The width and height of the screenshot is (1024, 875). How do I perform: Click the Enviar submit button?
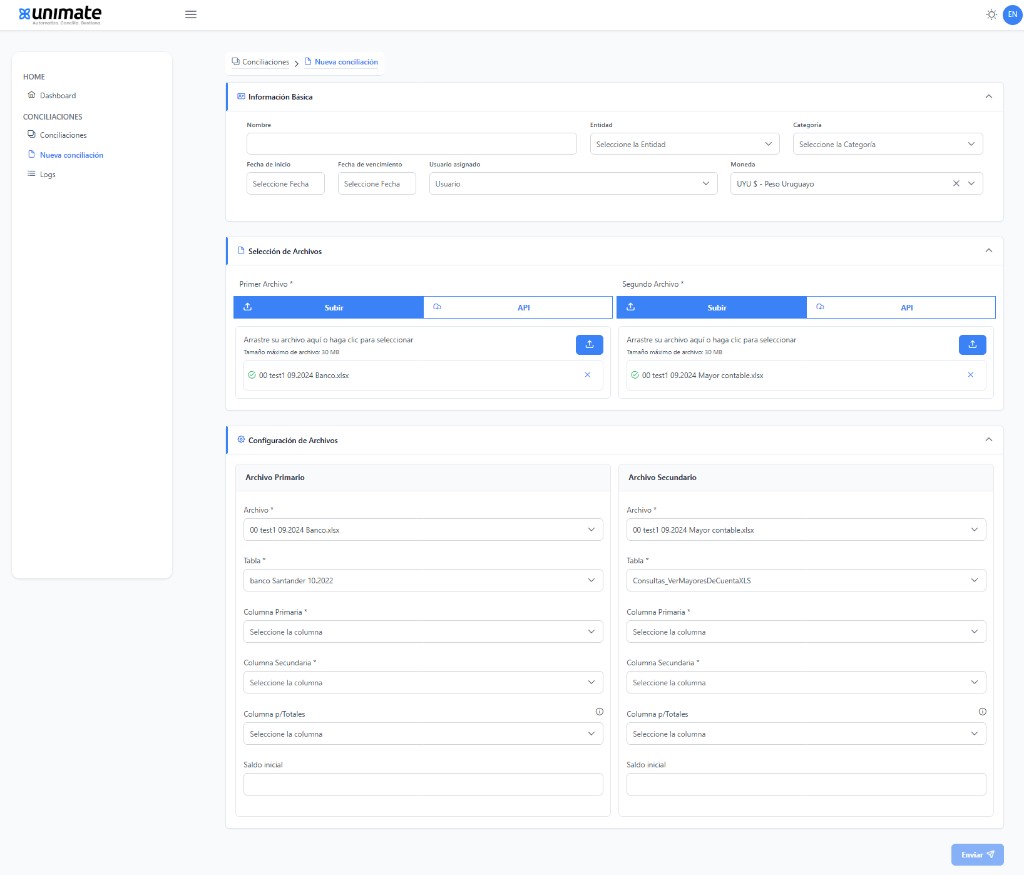click(977, 854)
